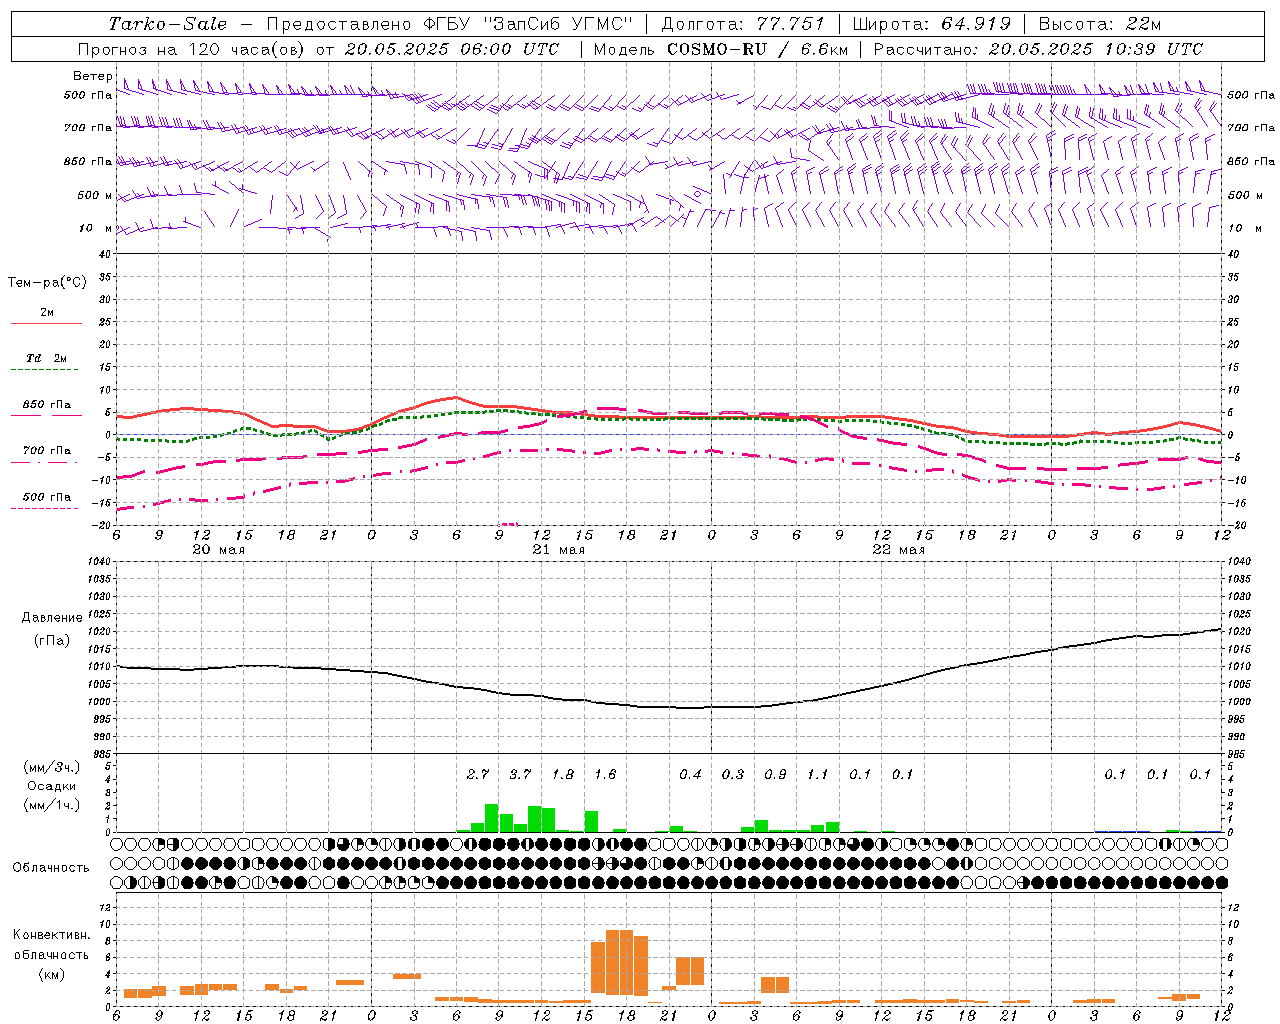Select the 1.8 precipitation total
The image size is (1280, 1024).
(563, 774)
